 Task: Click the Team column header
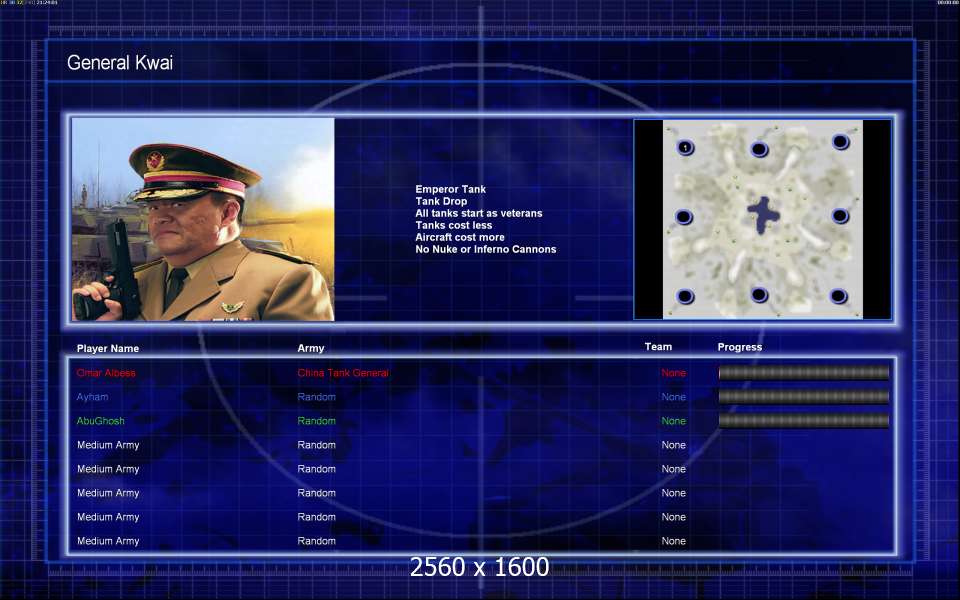658,347
